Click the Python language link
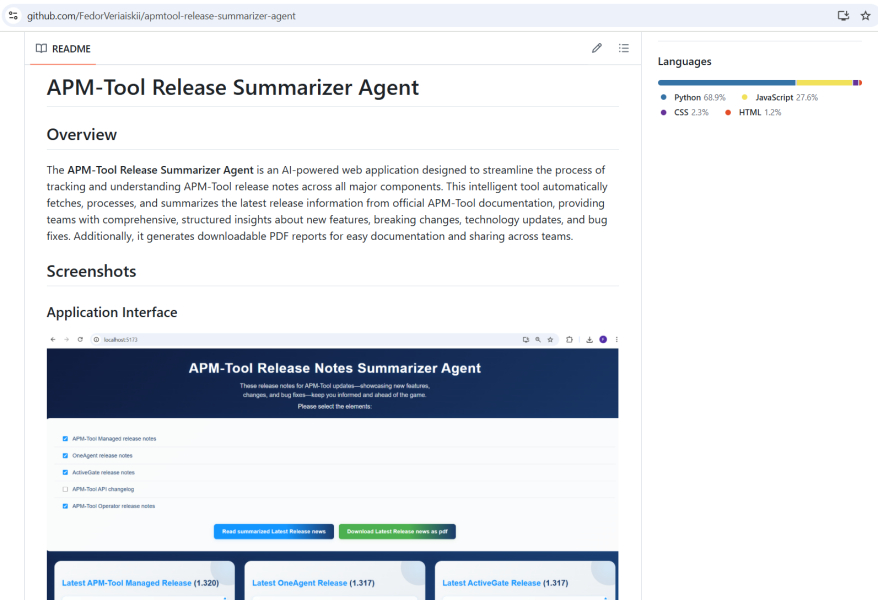This screenshot has height=600, width=878. pos(687,97)
